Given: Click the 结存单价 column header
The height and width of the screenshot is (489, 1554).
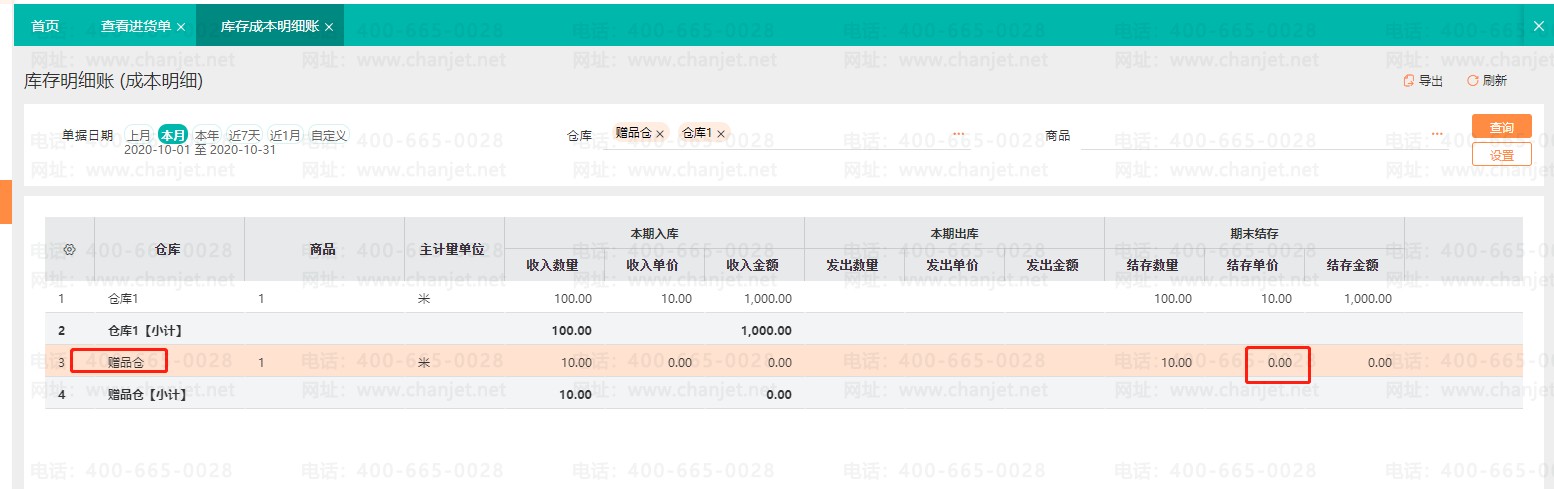Looking at the screenshot, I should click(1254, 265).
